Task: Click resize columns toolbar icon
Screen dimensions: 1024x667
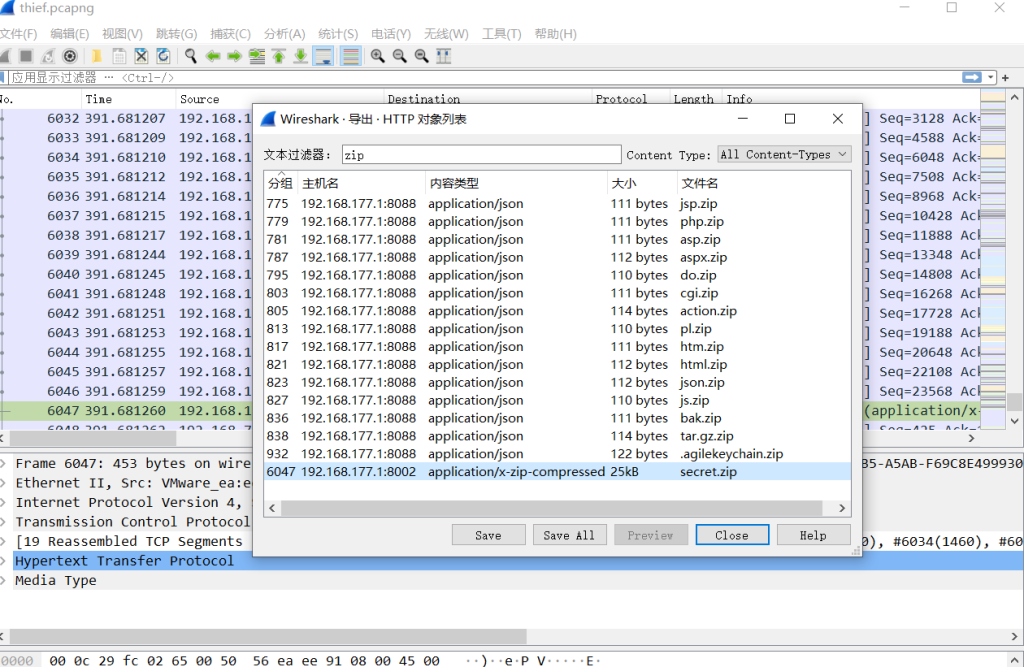Action: [x=443, y=56]
